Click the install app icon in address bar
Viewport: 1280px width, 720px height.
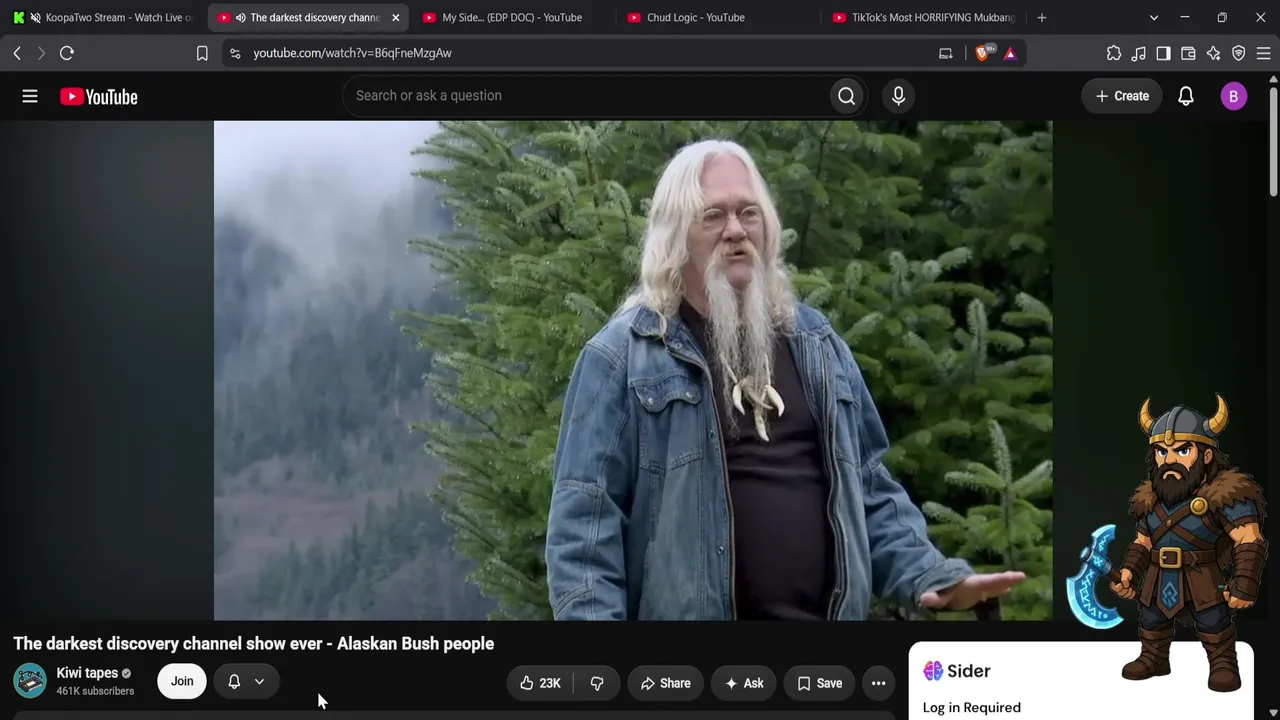click(946, 53)
